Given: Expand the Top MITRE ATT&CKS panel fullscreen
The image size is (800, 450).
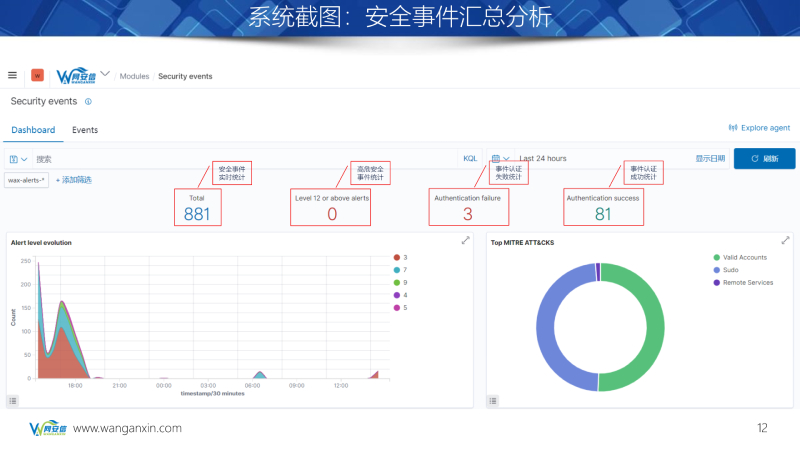Looking at the screenshot, I should pos(785,241).
